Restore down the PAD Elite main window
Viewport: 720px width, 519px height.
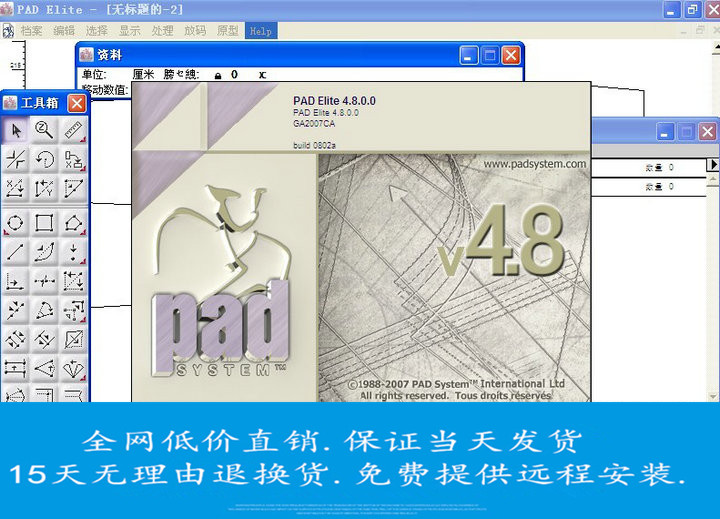(x=692, y=10)
